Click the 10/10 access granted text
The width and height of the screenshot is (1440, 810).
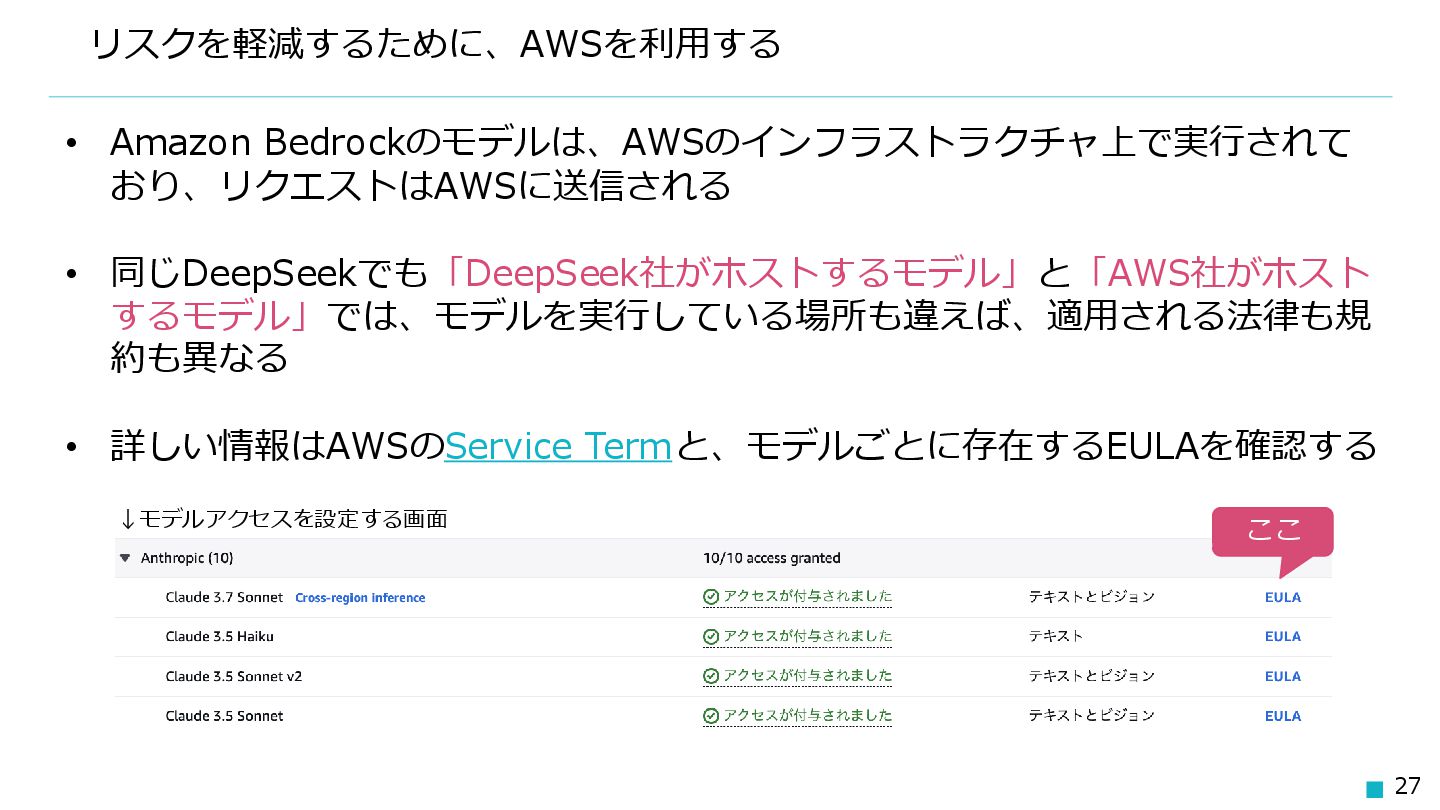tap(772, 558)
